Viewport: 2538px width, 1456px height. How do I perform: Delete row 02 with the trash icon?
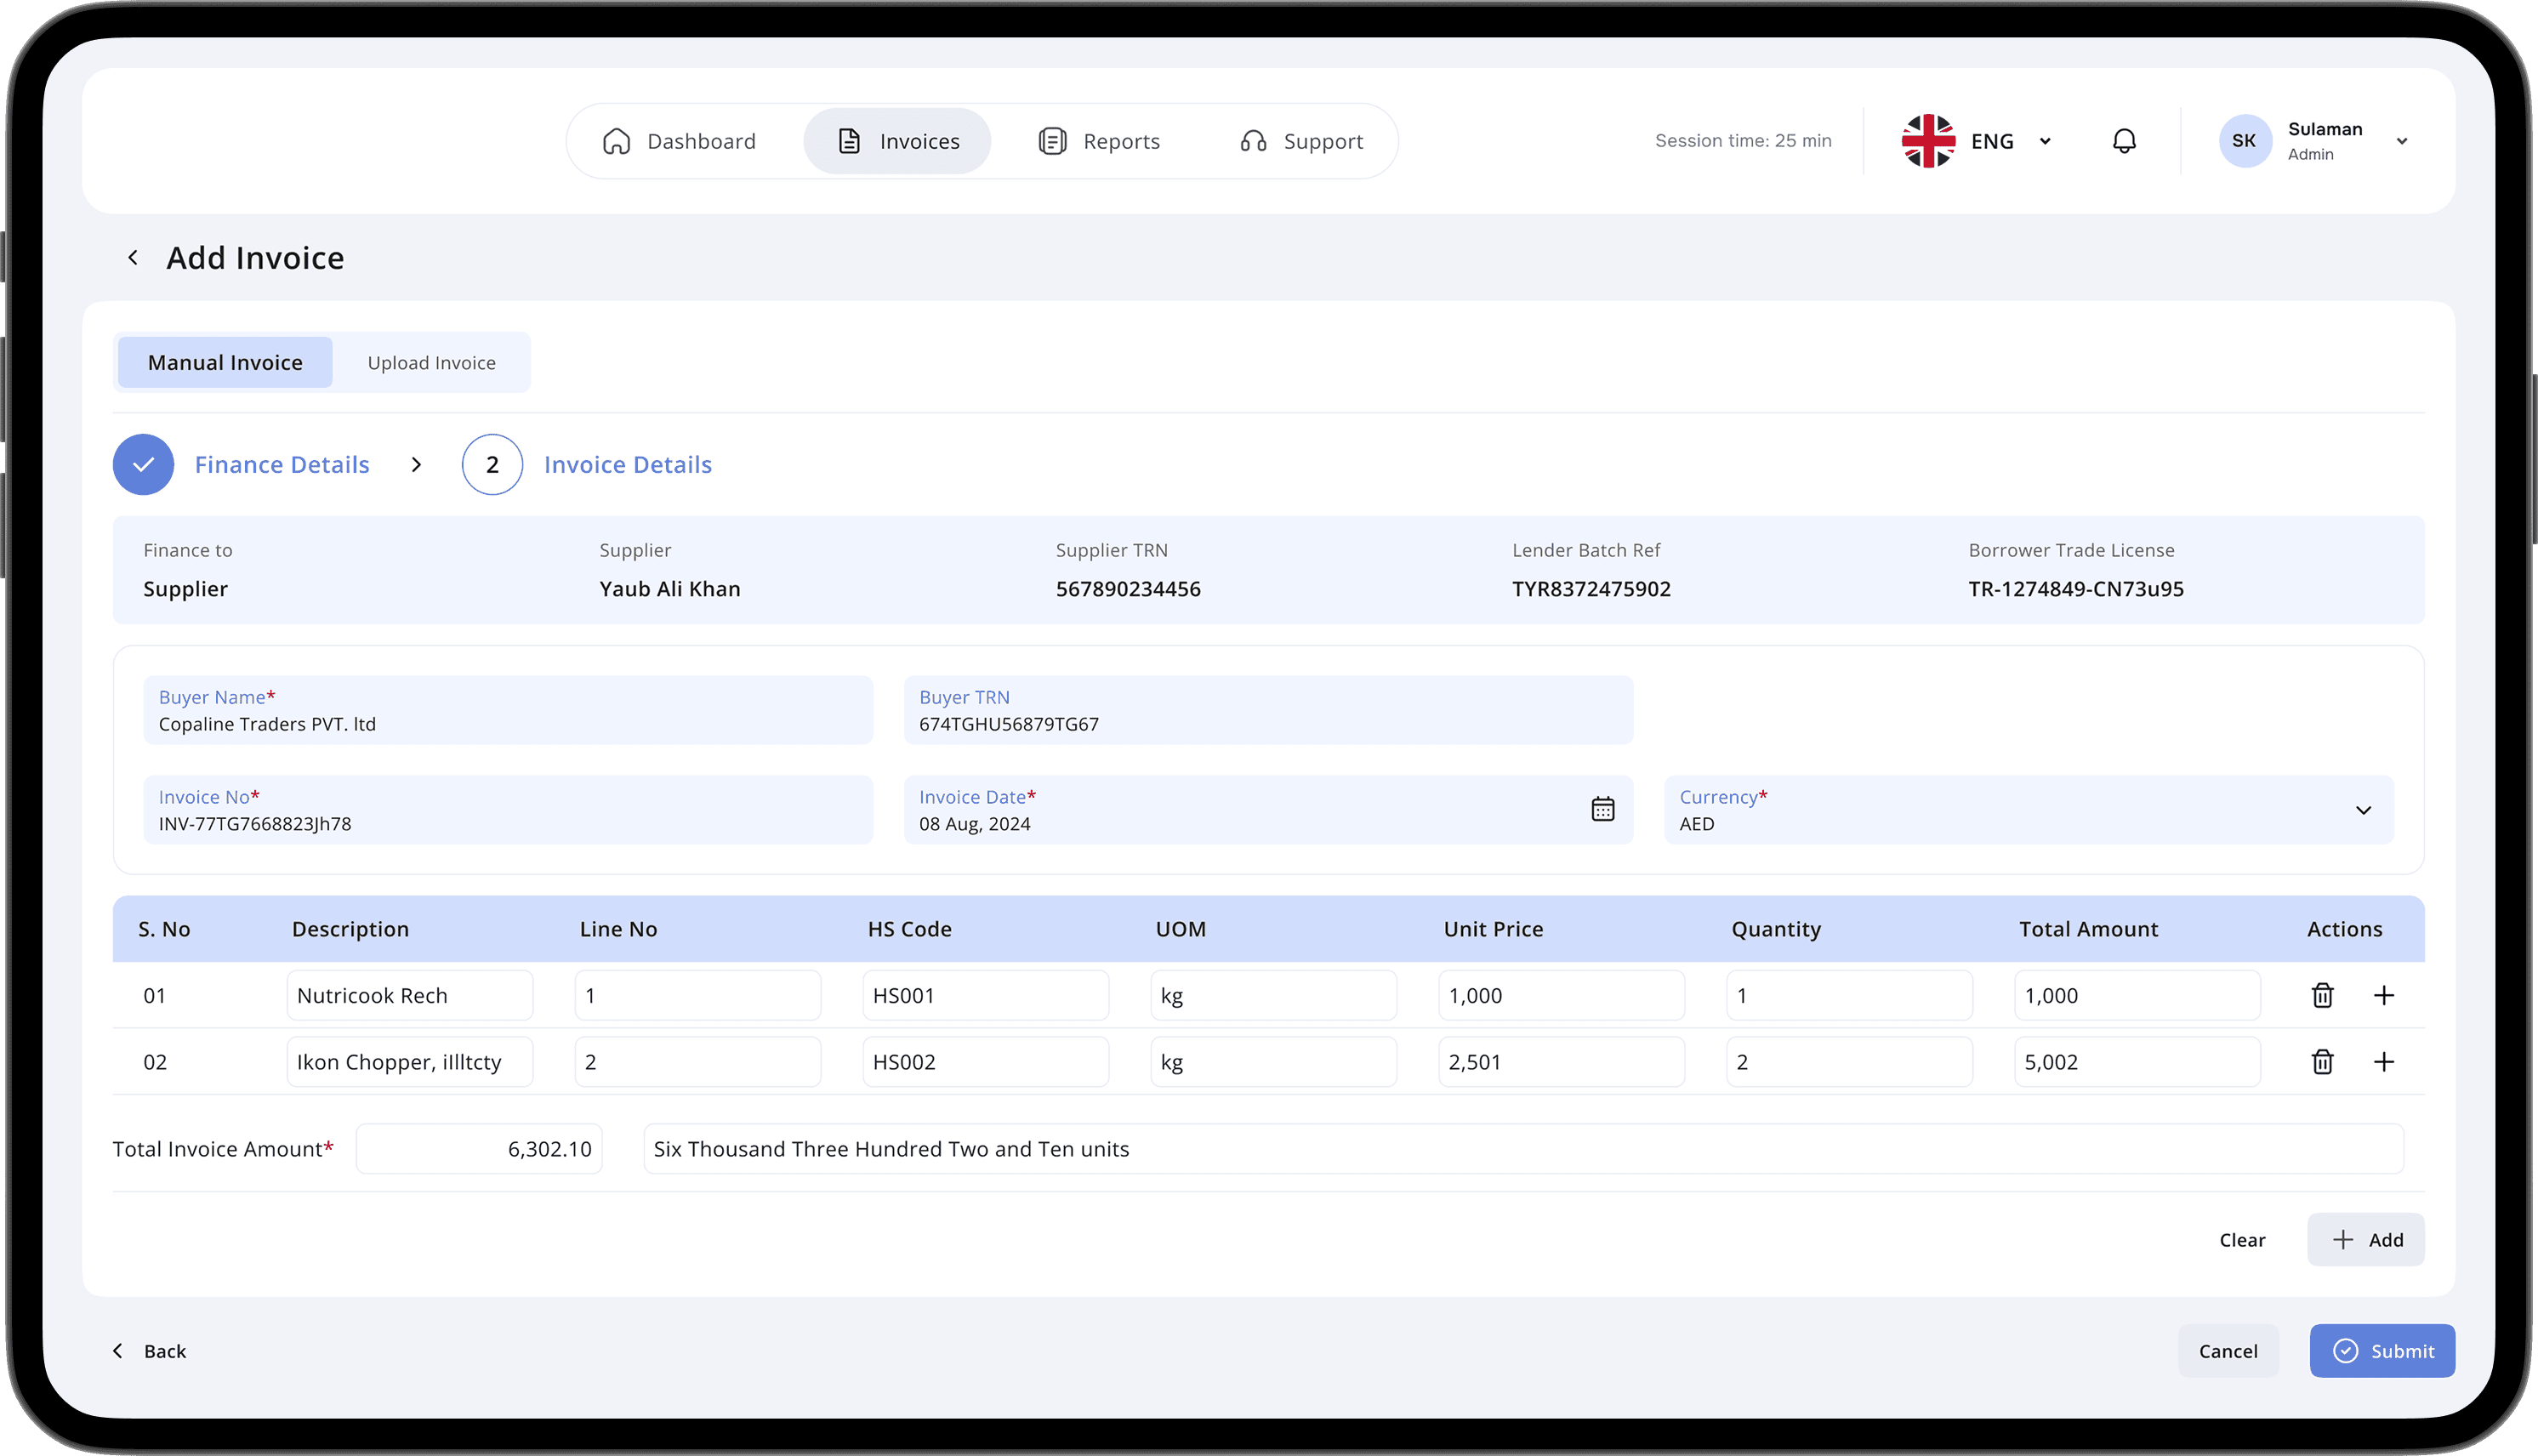click(x=2322, y=1062)
